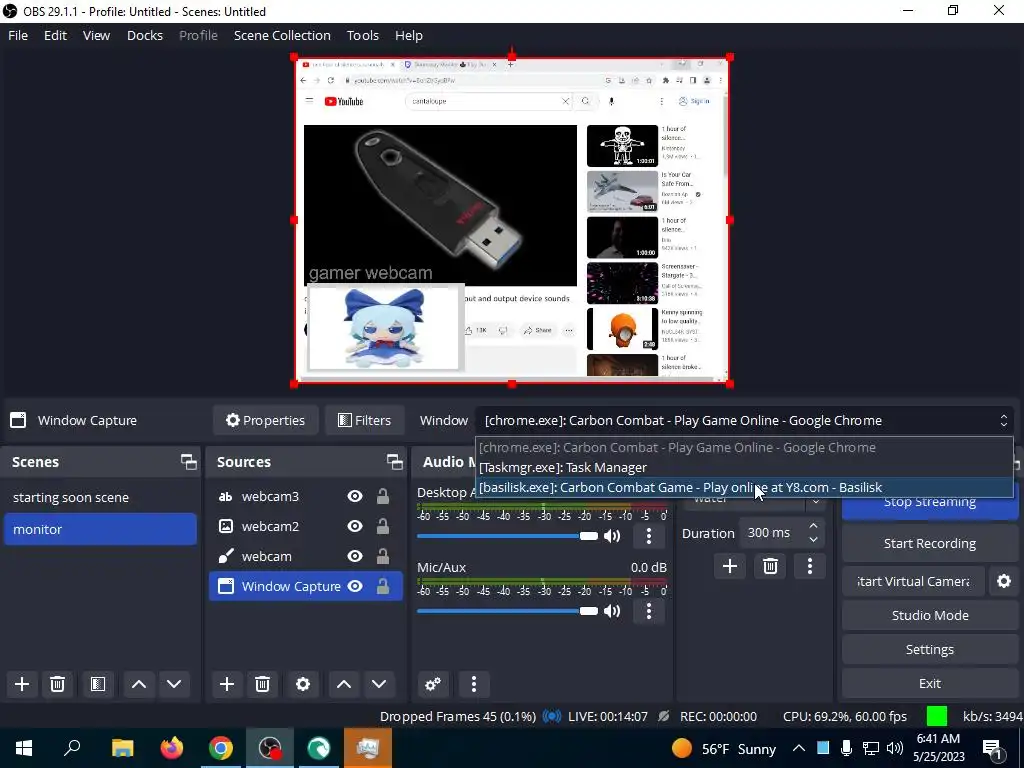This screenshot has width=1024, height=768.
Task: Hide the Window Capture source eye icon
Action: coord(355,586)
